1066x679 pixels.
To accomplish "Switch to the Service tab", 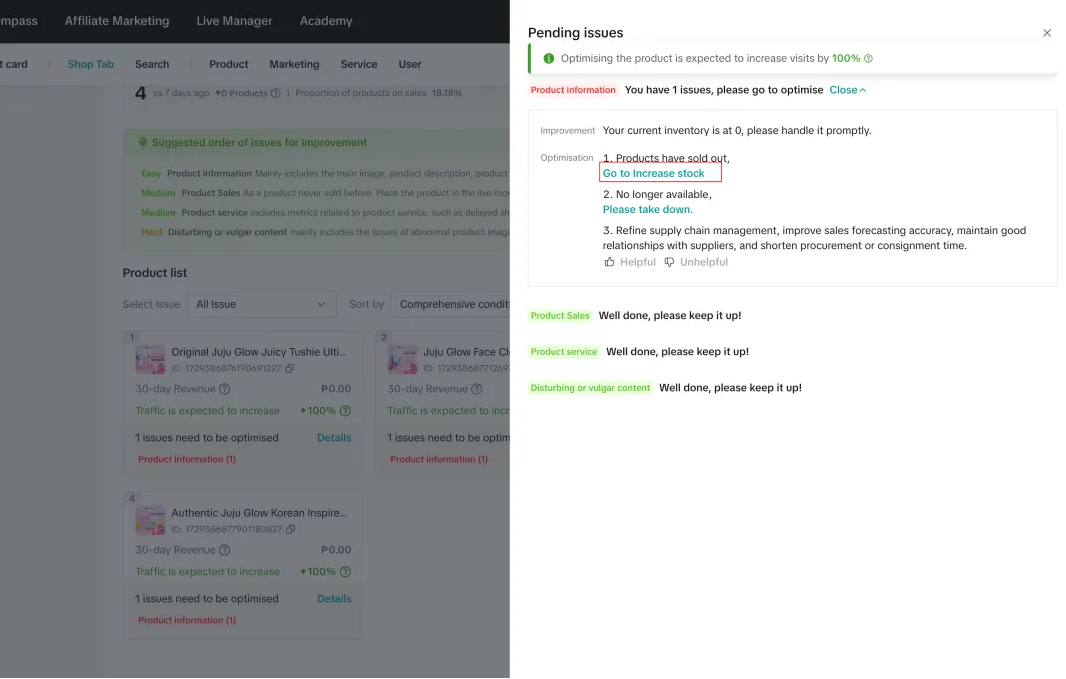I will tap(358, 64).
